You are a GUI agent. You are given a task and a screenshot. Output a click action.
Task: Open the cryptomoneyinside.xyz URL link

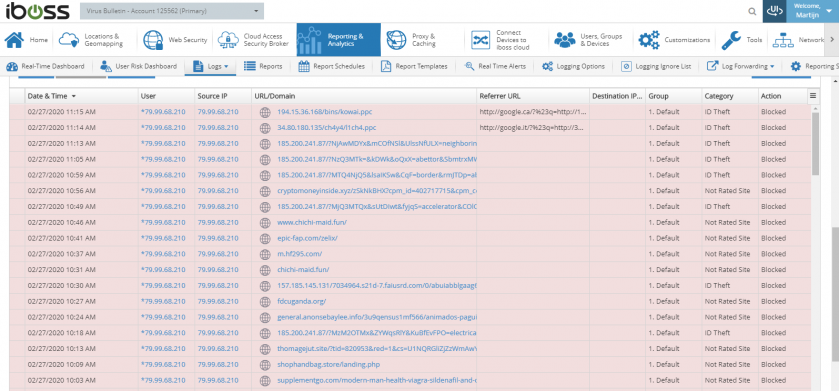[x=377, y=190]
